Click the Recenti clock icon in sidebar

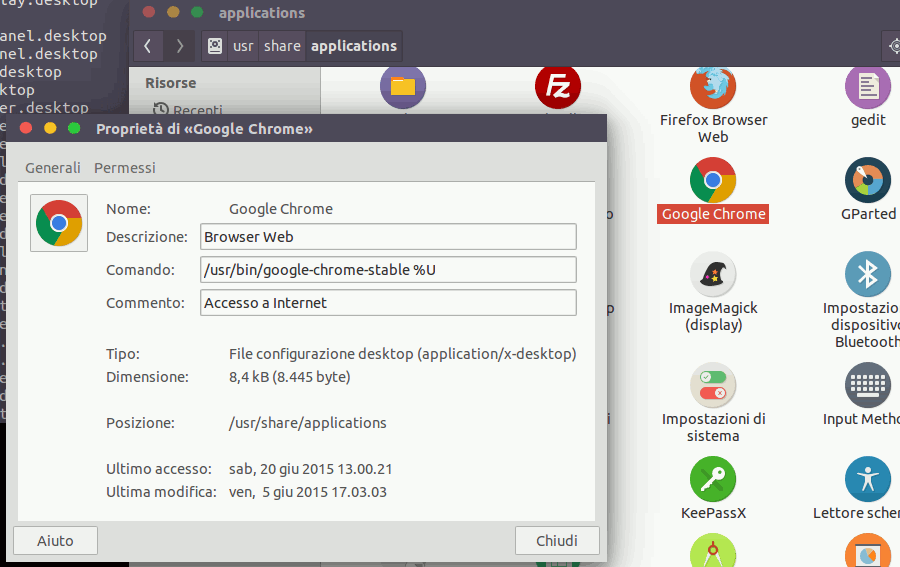pyautogui.click(x=161, y=109)
